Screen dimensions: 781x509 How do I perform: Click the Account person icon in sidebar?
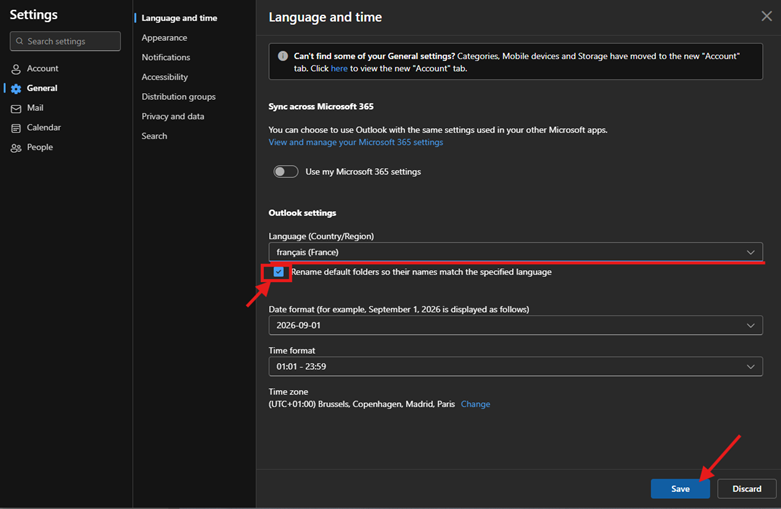coord(16,69)
